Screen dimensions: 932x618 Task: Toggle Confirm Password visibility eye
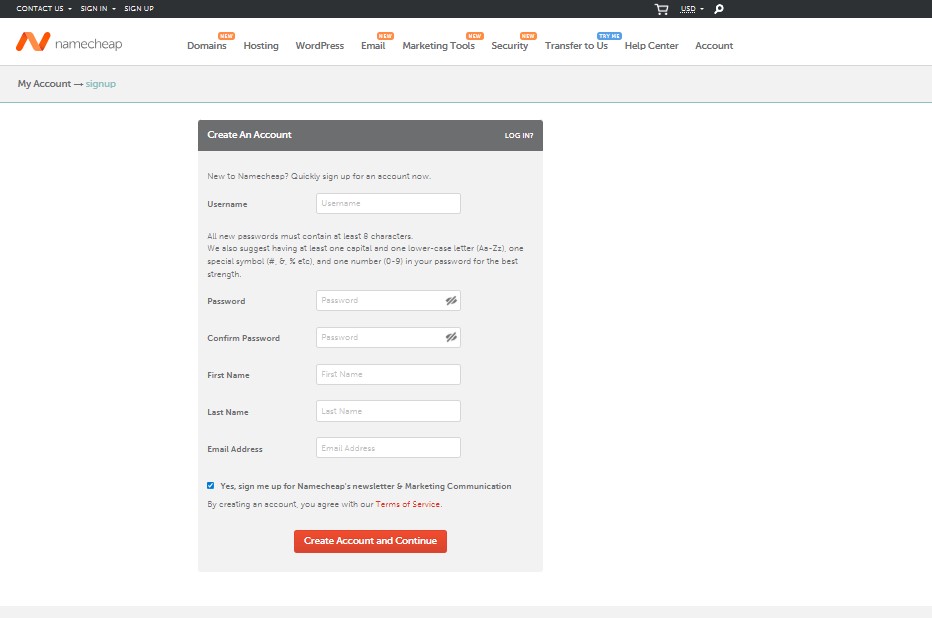[451, 338]
